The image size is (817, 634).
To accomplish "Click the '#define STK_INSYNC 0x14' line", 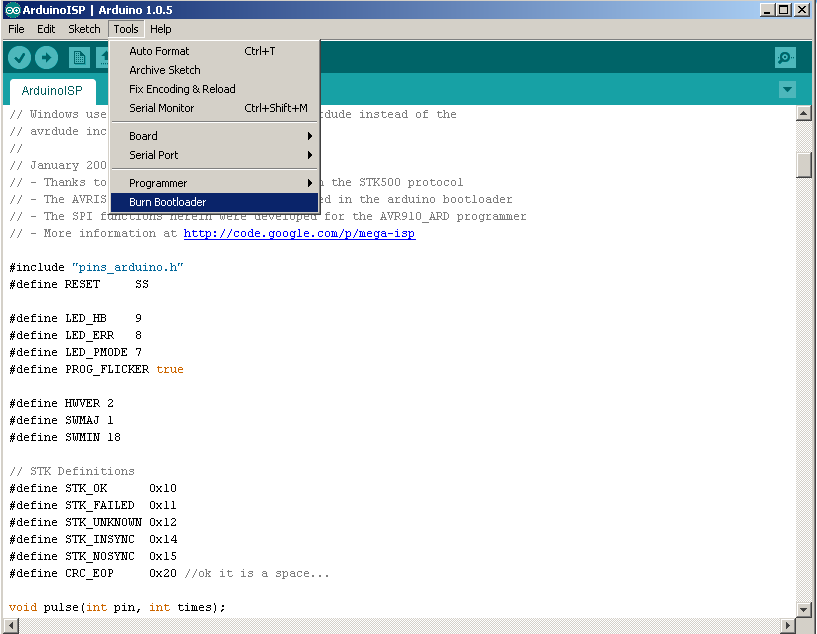I will tap(93, 540).
